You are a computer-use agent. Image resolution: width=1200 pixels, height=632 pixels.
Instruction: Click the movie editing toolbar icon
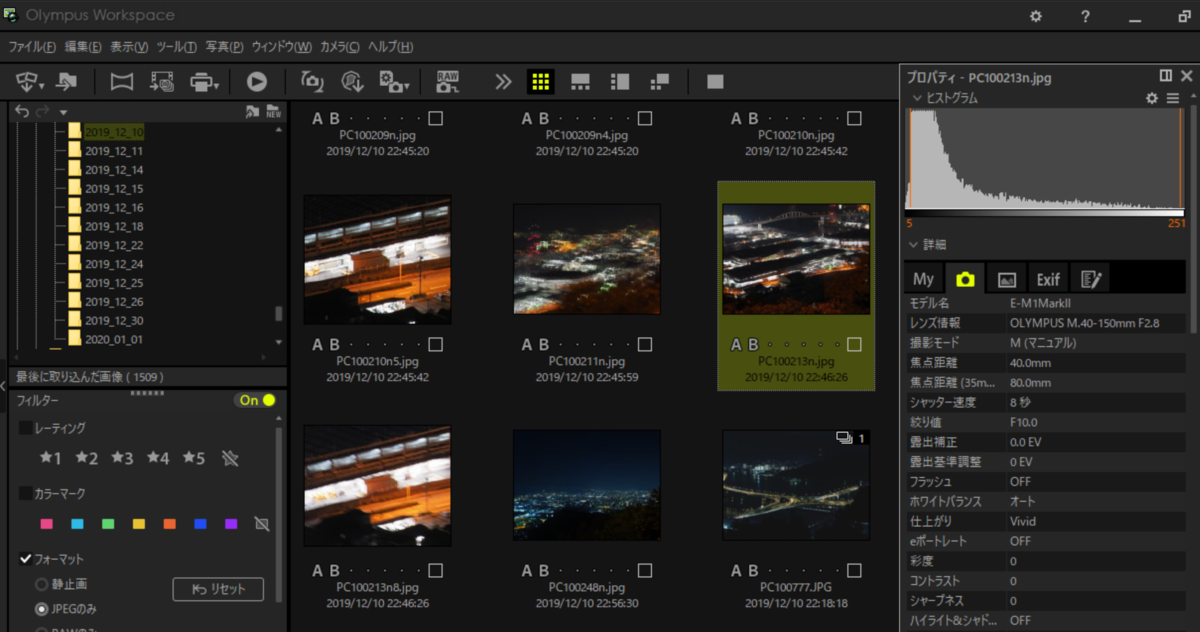[161, 82]
